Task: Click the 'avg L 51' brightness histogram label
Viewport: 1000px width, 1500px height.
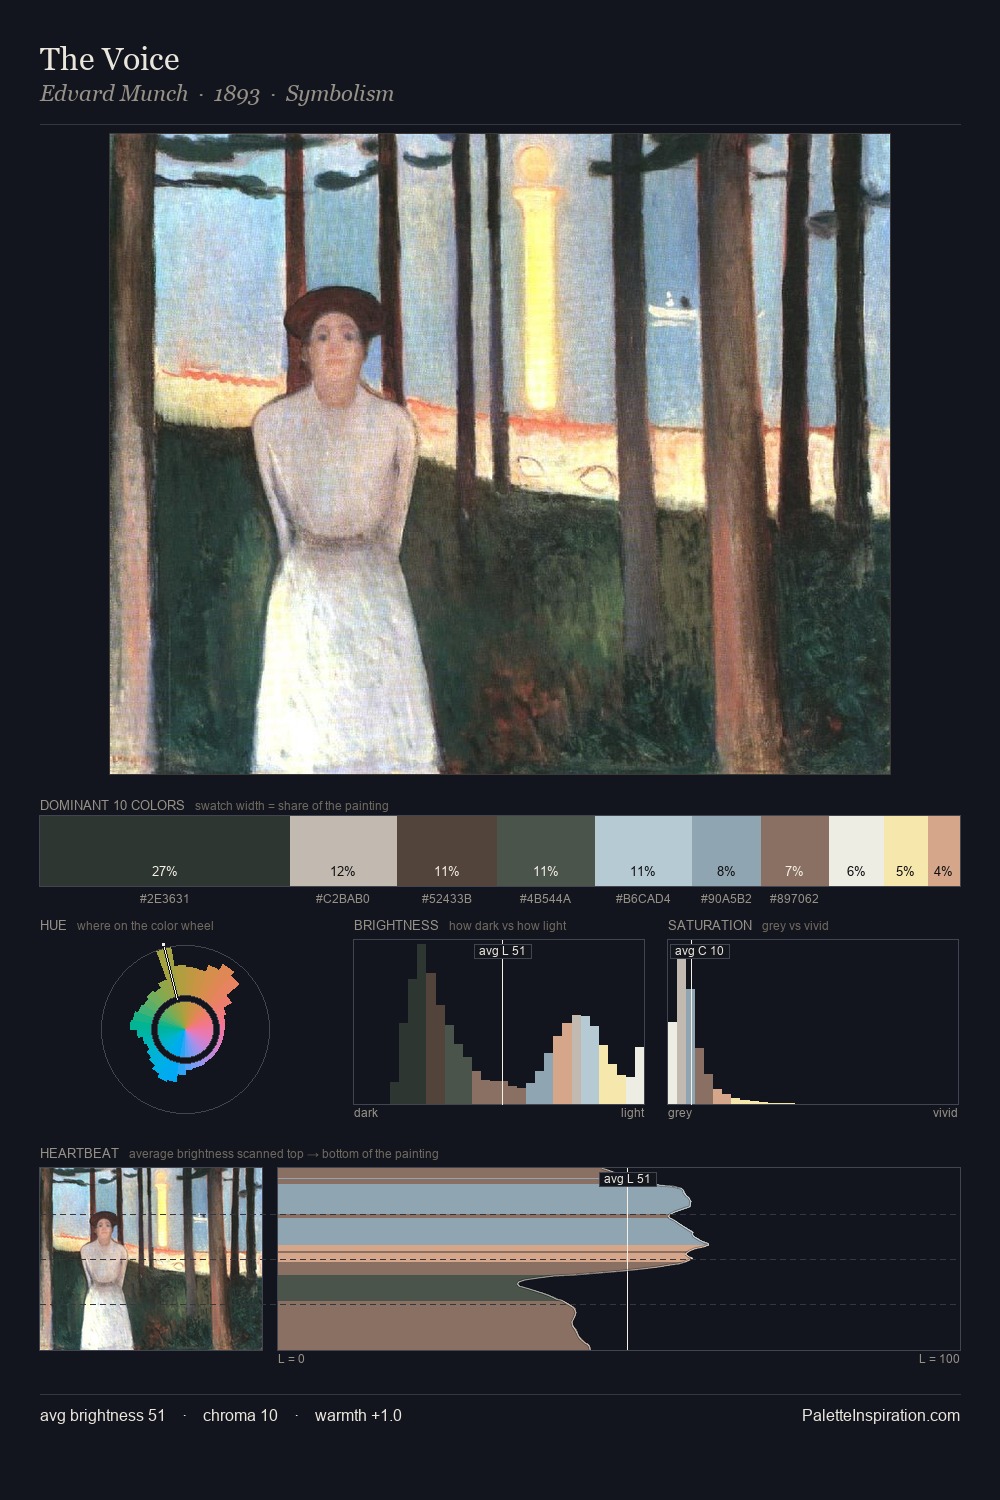Action: tap(502, 951)
